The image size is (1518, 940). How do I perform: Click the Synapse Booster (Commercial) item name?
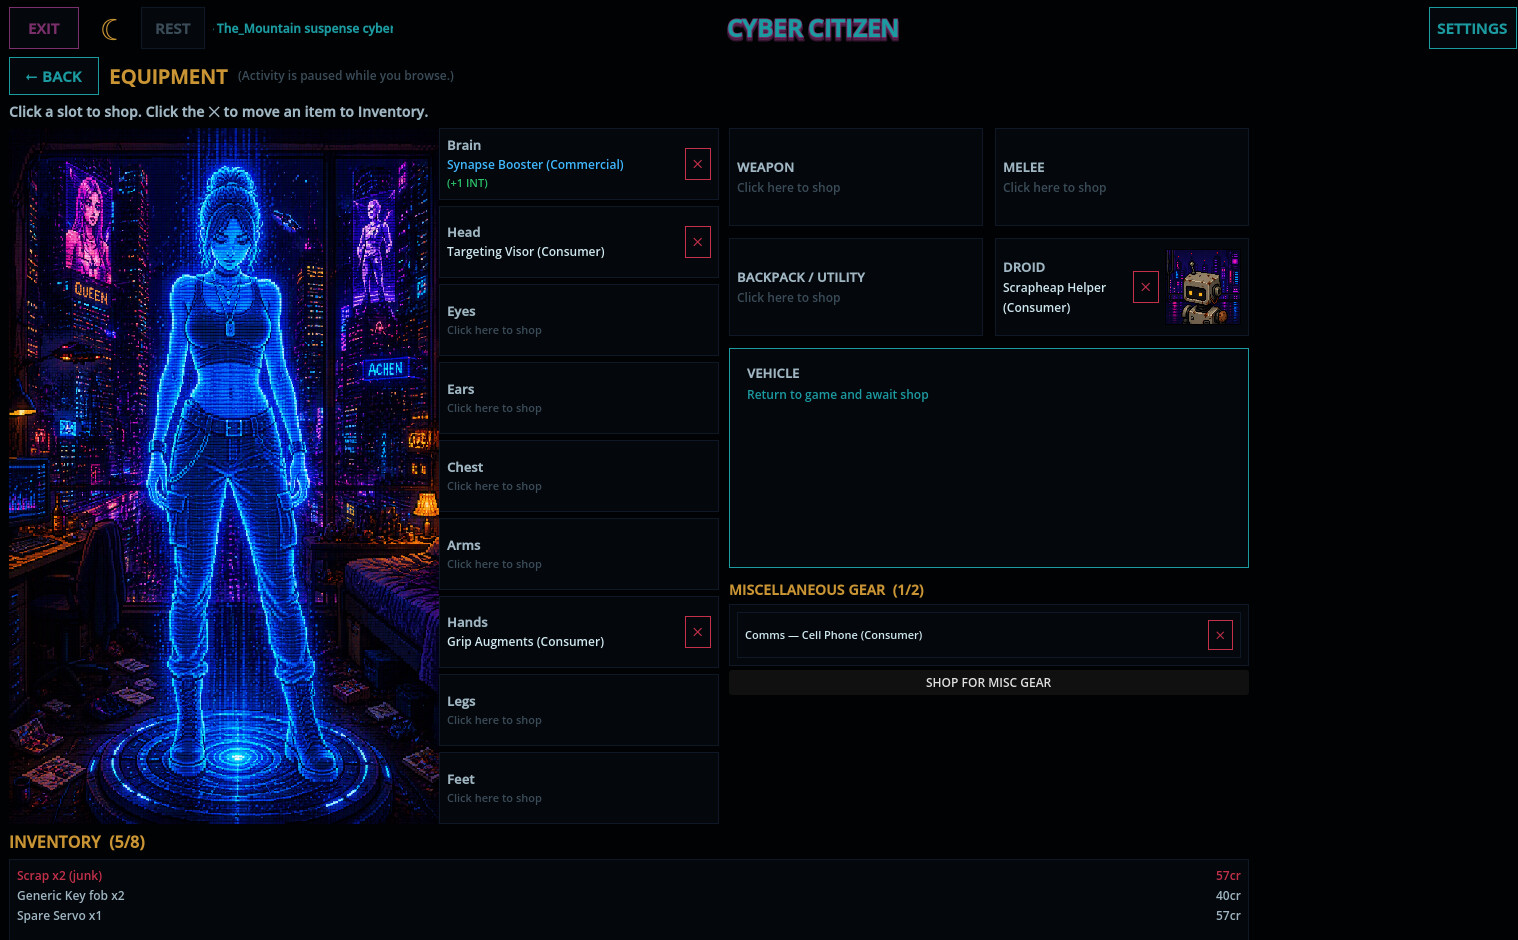(535, 165)
